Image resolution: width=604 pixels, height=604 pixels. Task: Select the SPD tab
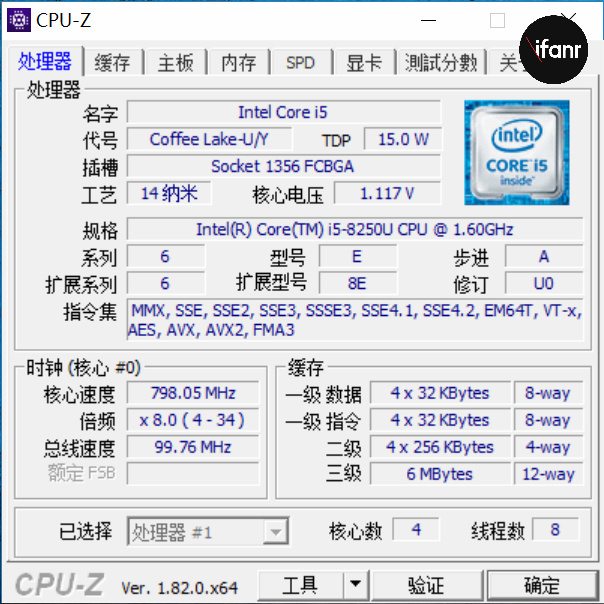pos(301,62)
